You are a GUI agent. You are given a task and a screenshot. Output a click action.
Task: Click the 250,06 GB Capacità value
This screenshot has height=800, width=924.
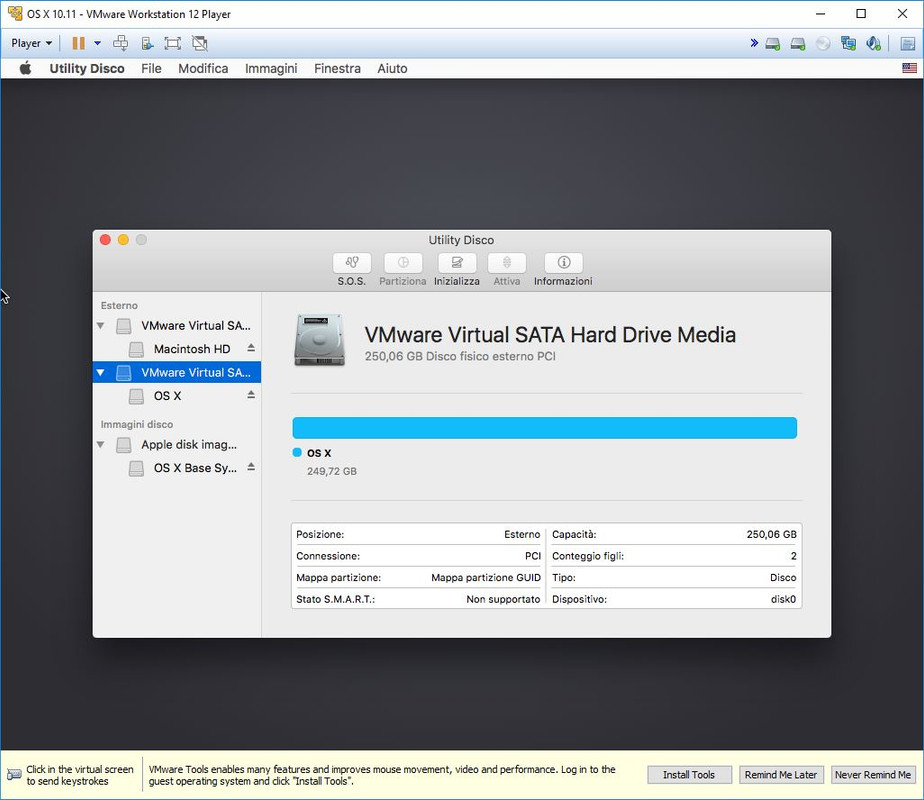point(771,534)
